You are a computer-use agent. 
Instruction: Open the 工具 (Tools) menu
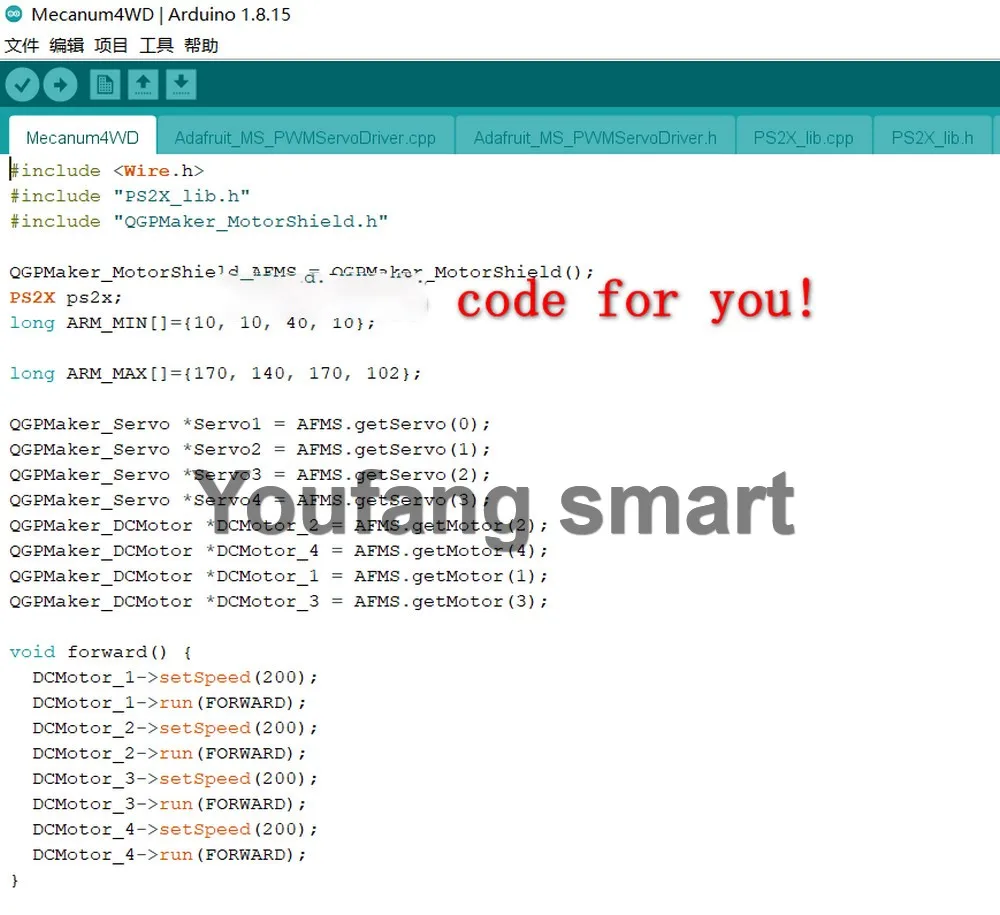point(156,45)
